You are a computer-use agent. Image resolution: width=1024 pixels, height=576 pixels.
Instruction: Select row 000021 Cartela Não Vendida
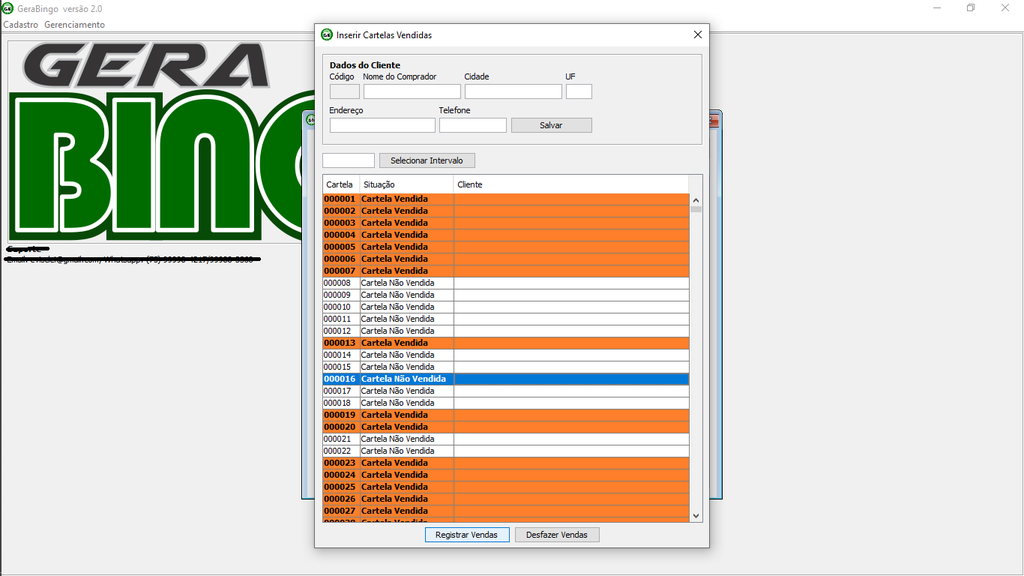point(505,440)
